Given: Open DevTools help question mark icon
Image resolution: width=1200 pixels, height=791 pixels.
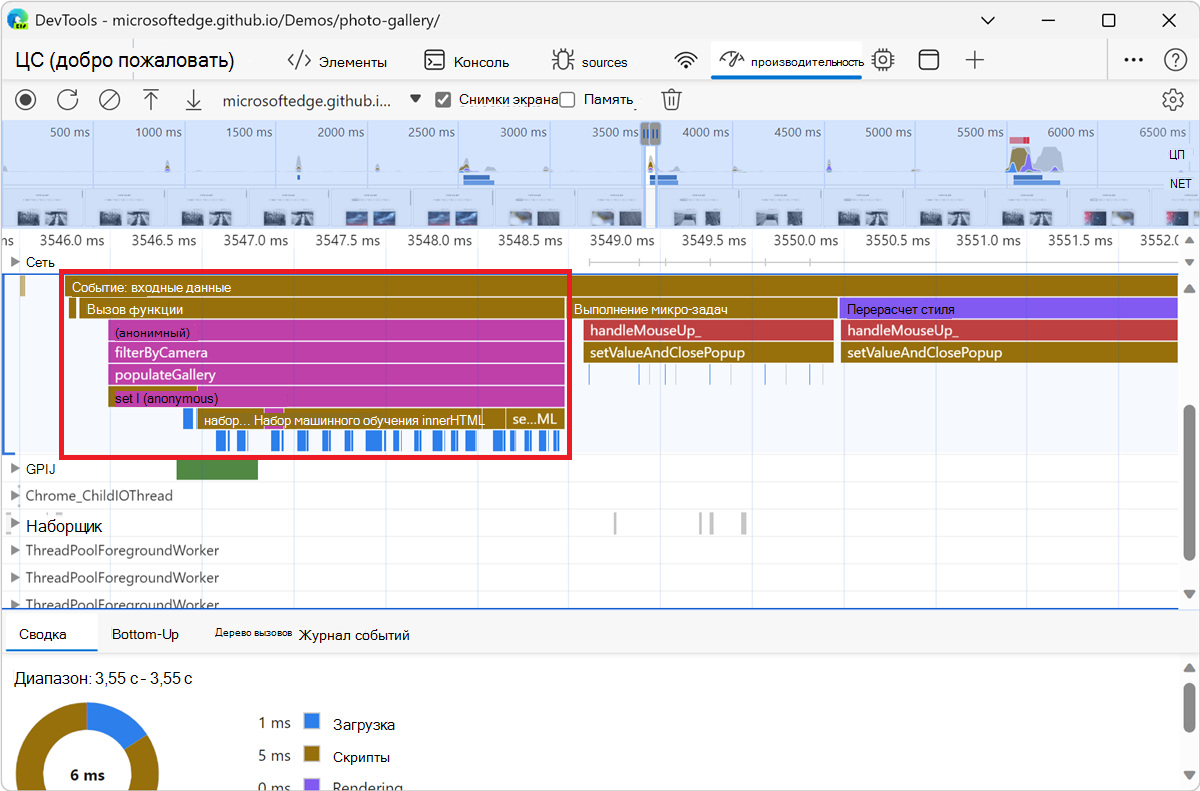Looking at the screenshot, I should click(1176, 60).
